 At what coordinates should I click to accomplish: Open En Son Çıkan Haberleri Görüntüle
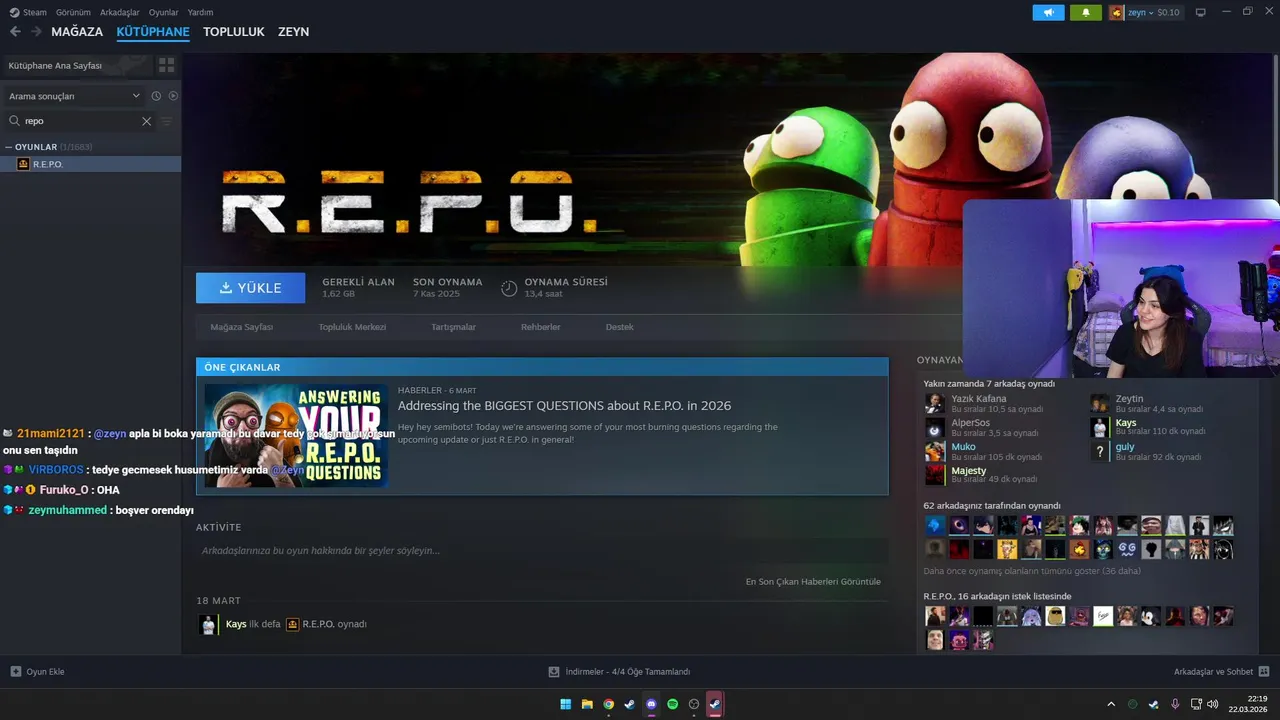click(813, 582)
